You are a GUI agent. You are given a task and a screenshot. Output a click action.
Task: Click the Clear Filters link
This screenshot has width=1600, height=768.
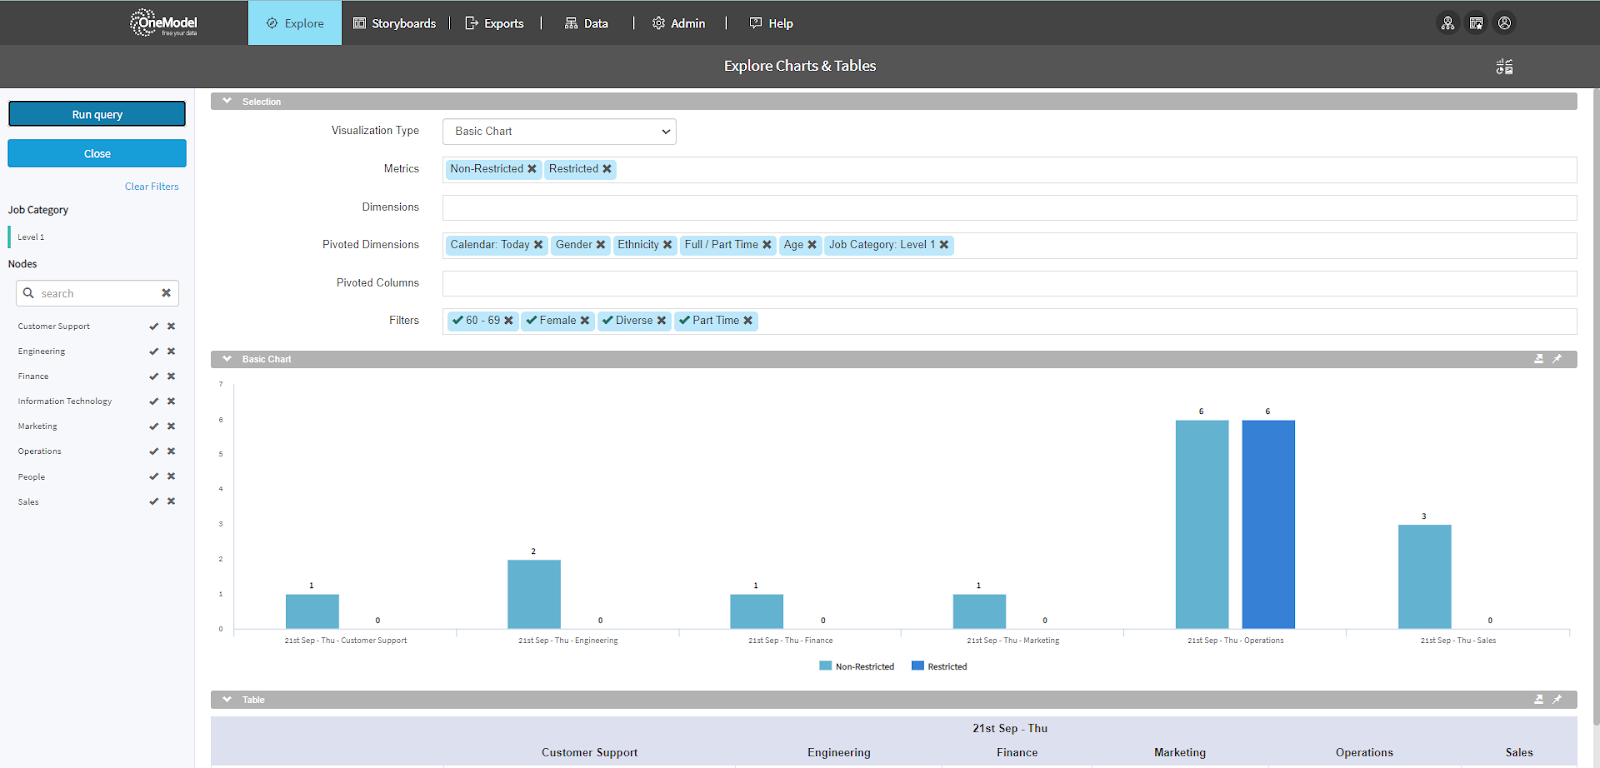coord(152,187)
